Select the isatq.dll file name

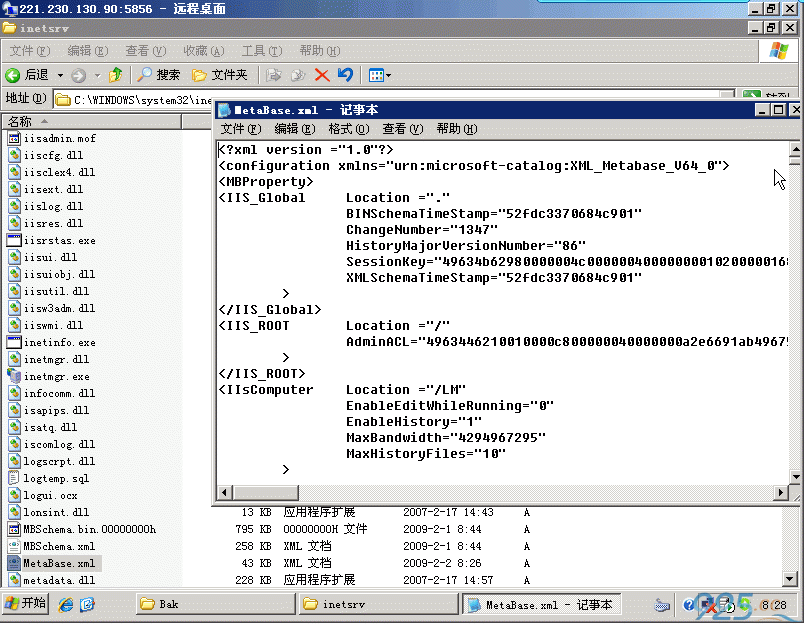(x=50, y=428)
